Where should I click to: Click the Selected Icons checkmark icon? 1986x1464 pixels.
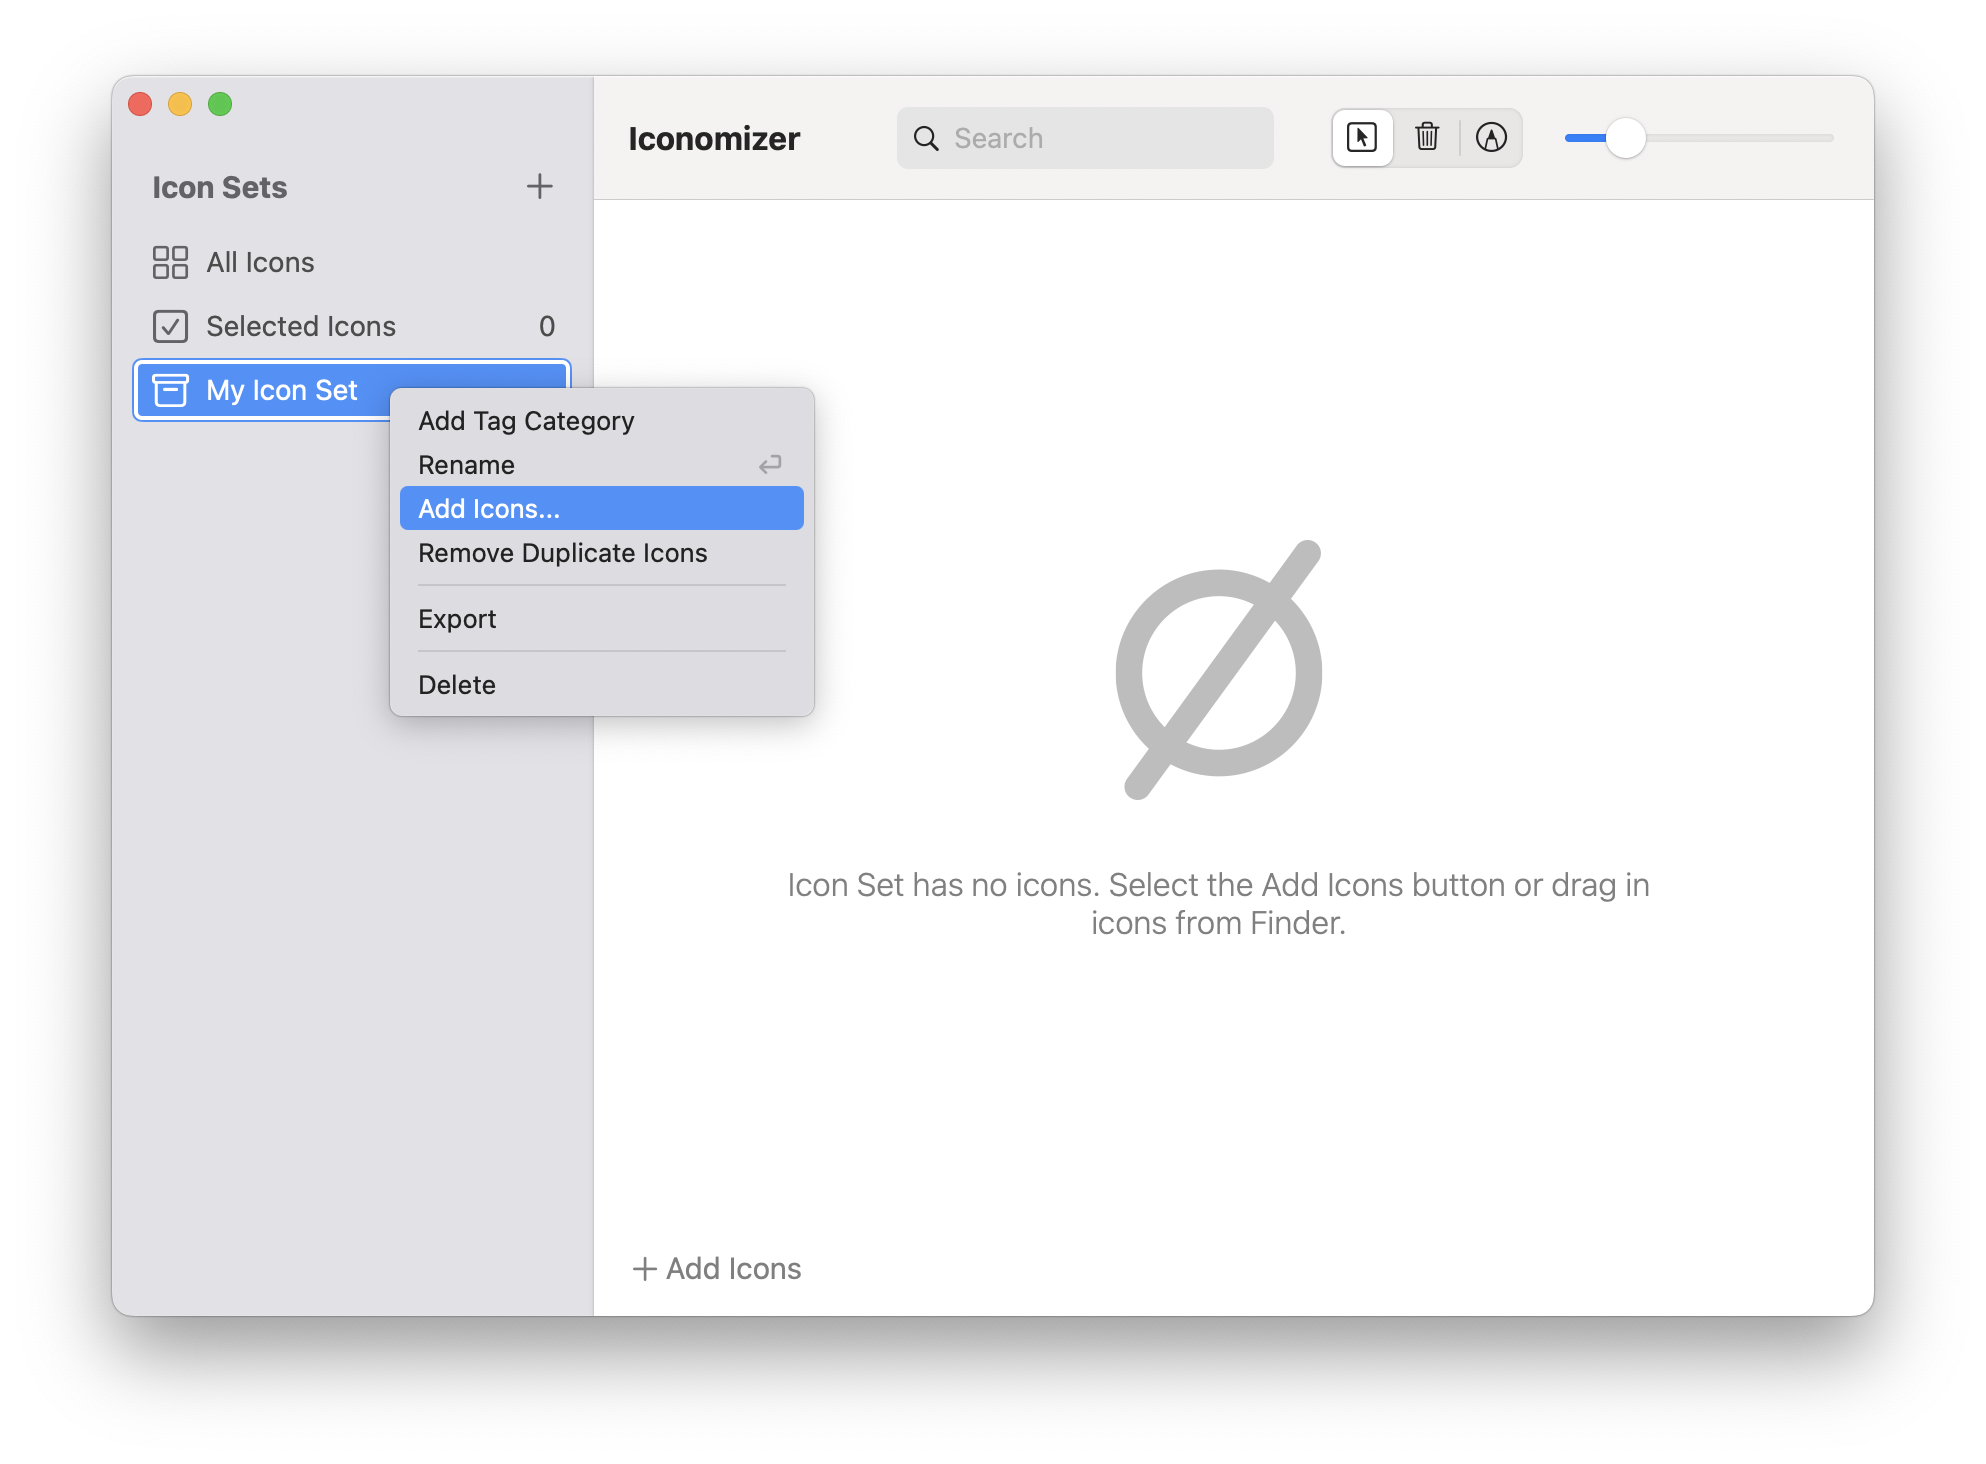pyautogui.click(x=171, y=326)
